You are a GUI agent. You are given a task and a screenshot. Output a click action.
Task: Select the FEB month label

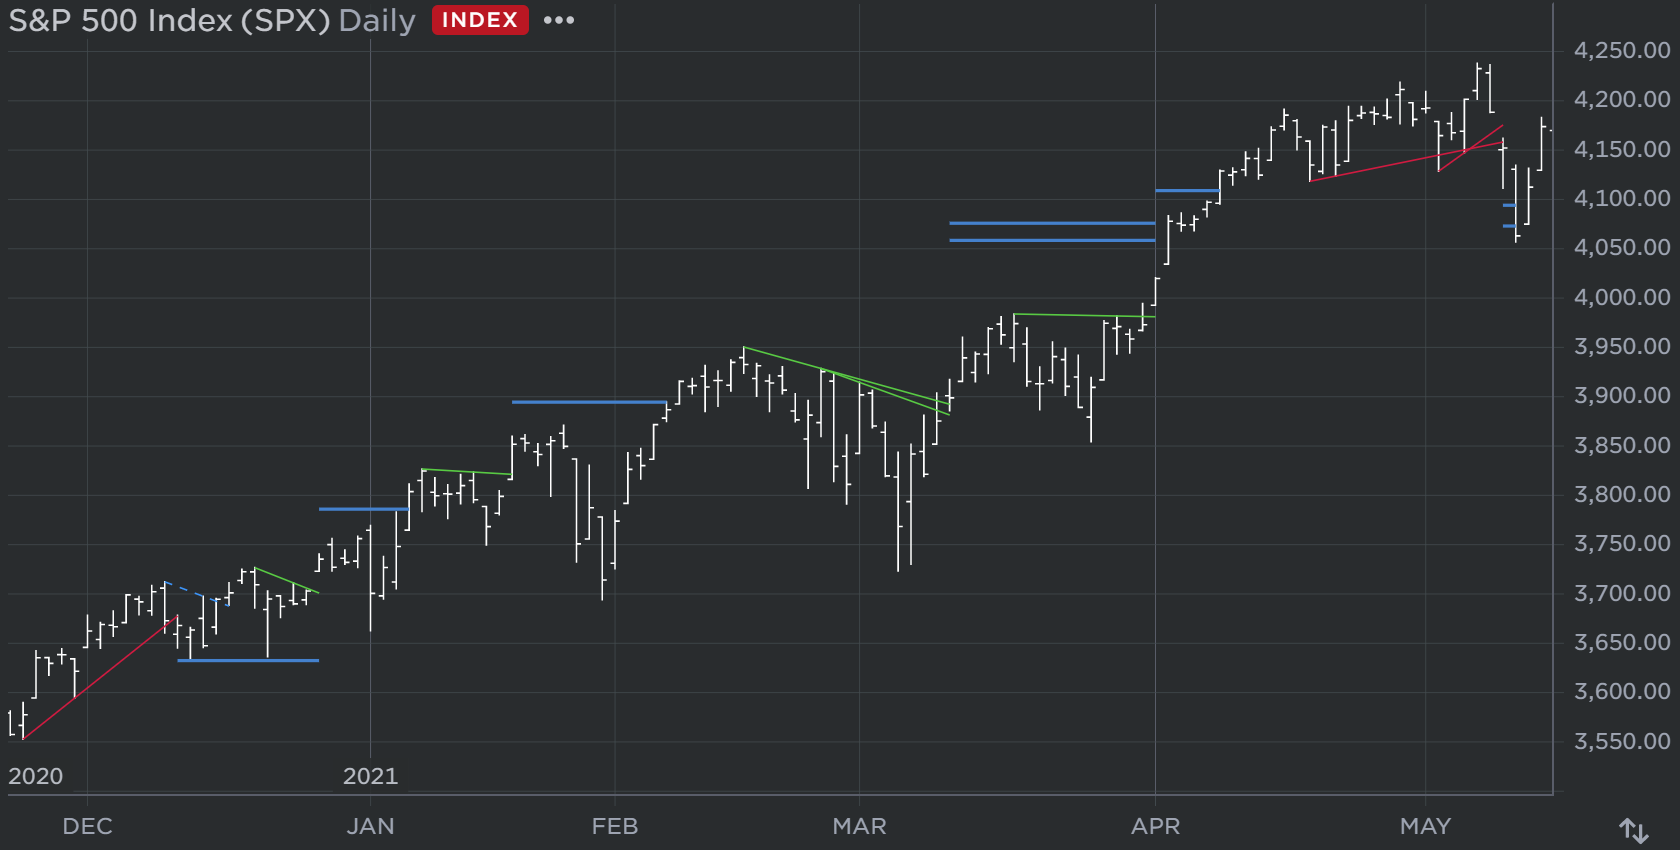614,826
